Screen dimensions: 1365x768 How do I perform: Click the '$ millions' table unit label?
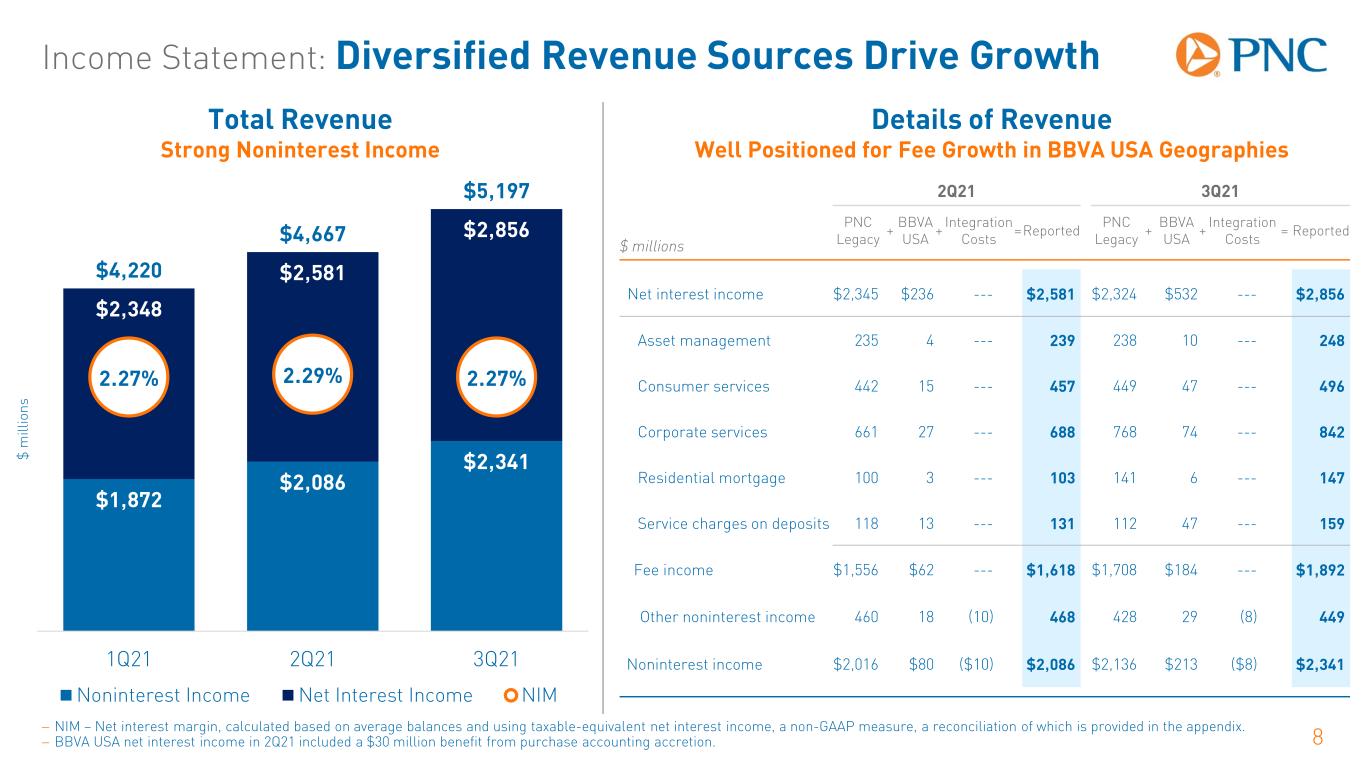pos(654,245)
